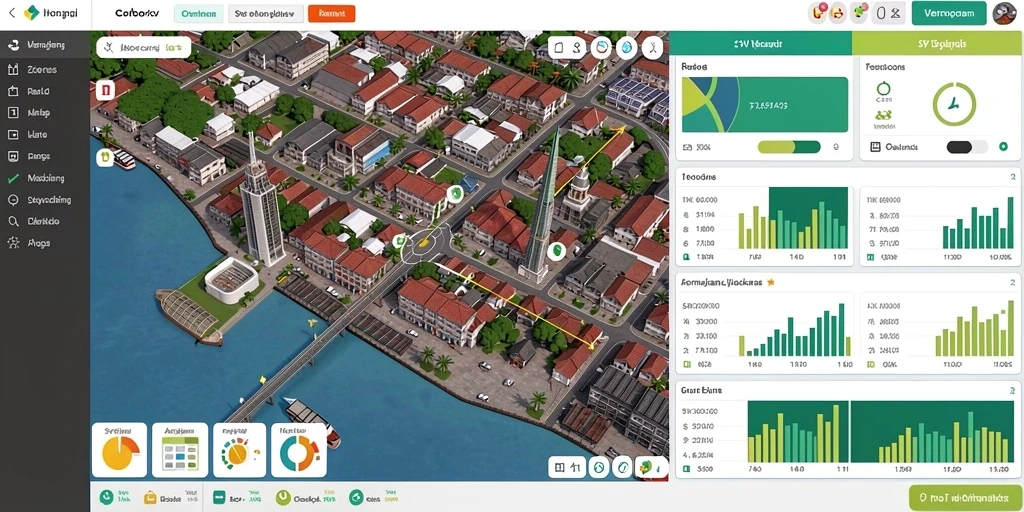
Task: Click the back arrow in the header
Action: tap(12, 13)
